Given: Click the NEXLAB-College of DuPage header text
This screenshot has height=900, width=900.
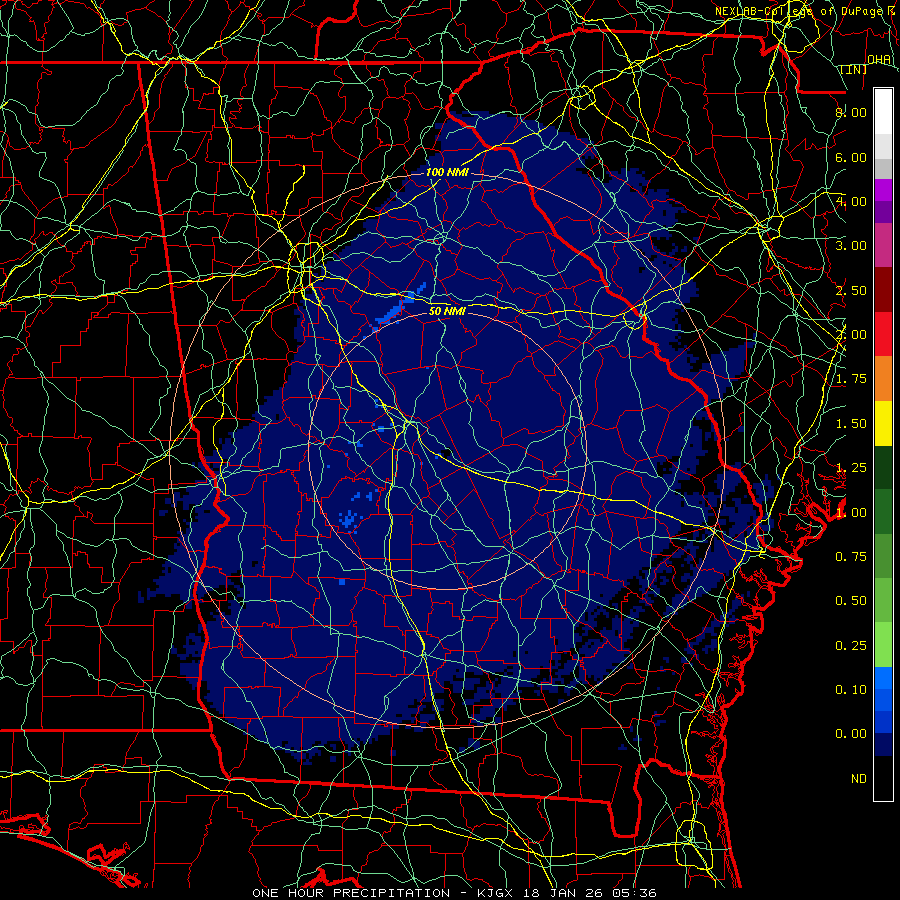Looking at the screenshot, I should pyautogui.click(x=799, y=11).
